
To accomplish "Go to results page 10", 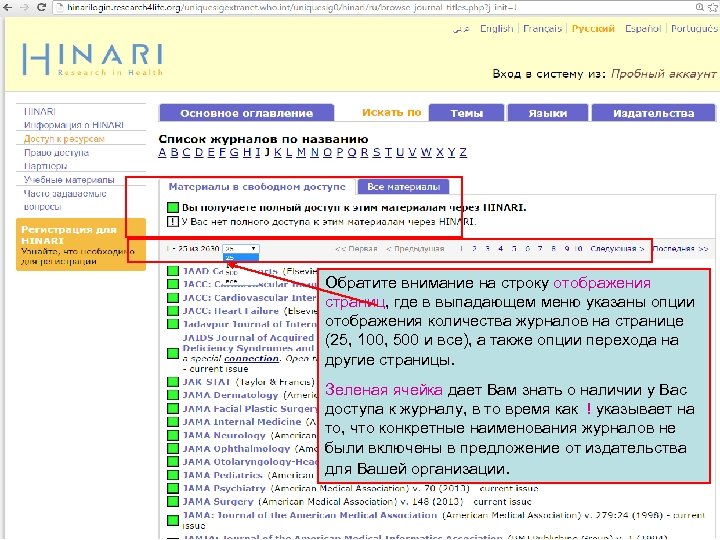I will pyautogui.click(x=579, y=248).
